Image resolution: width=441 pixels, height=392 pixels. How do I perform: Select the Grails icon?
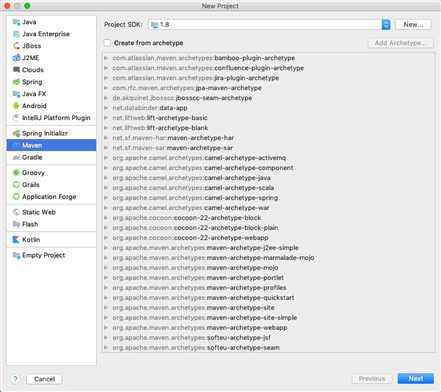coord(16,185)
